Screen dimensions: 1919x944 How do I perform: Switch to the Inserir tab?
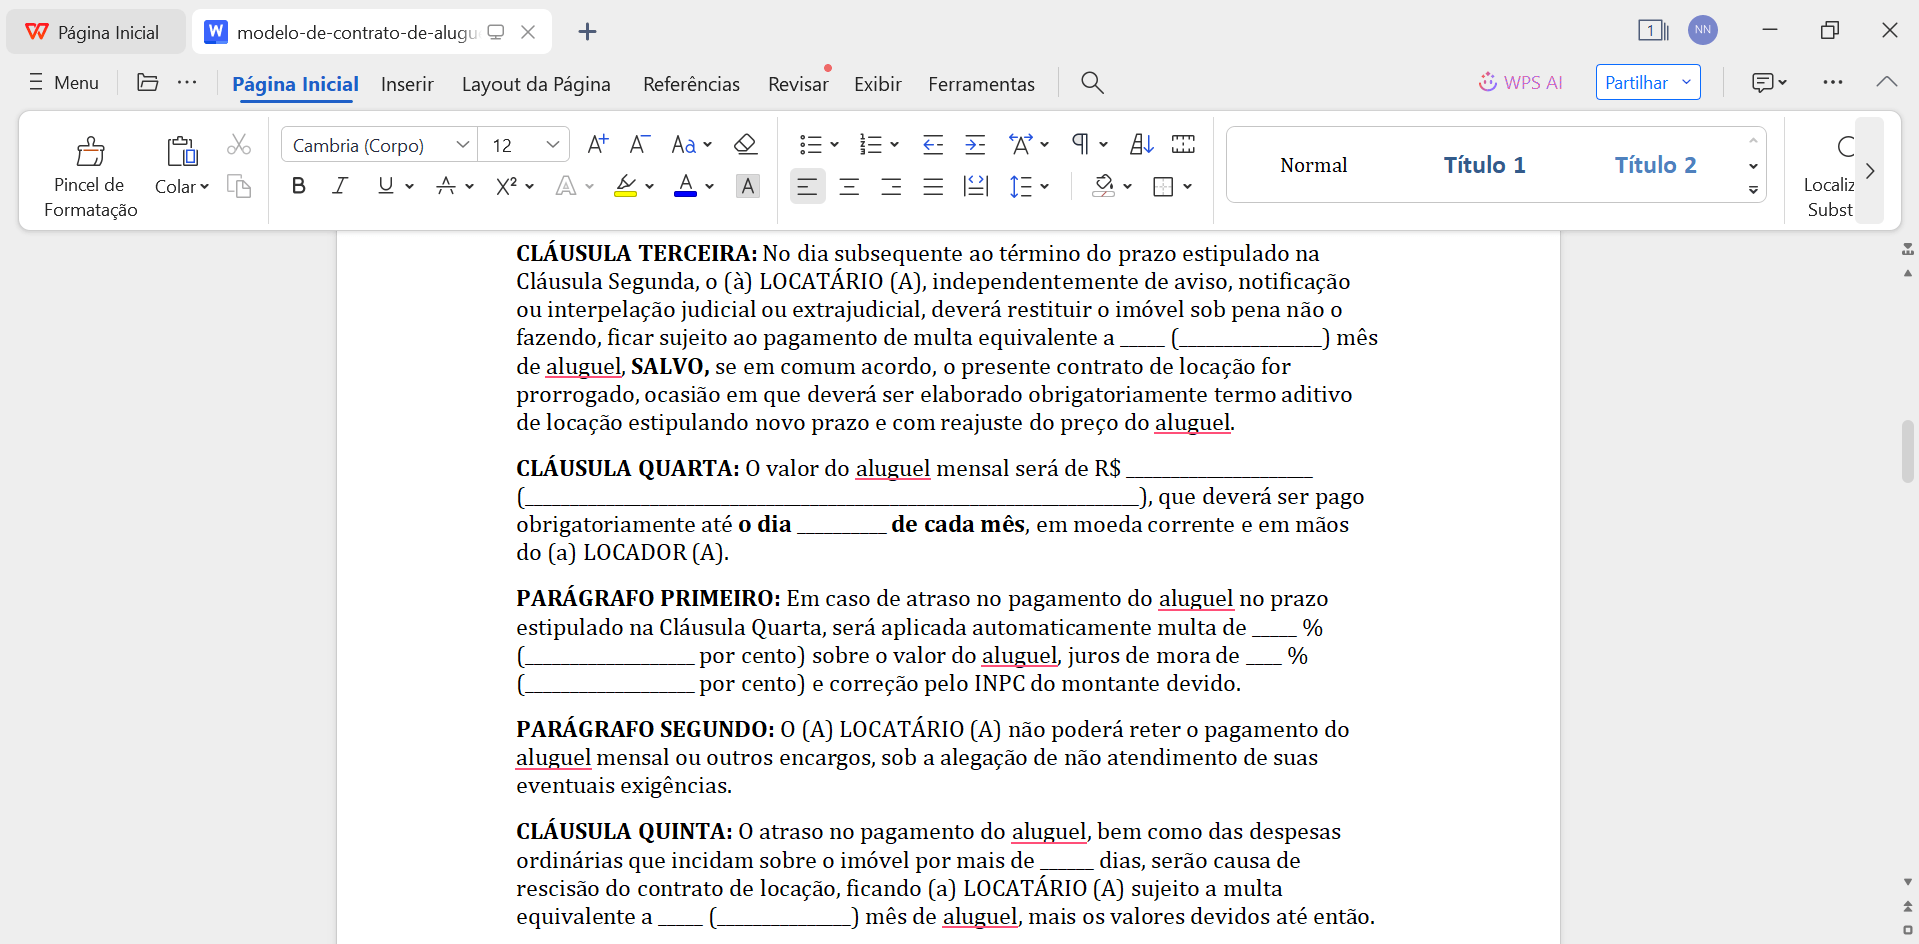pyautogui.click(x=407, y=84)
